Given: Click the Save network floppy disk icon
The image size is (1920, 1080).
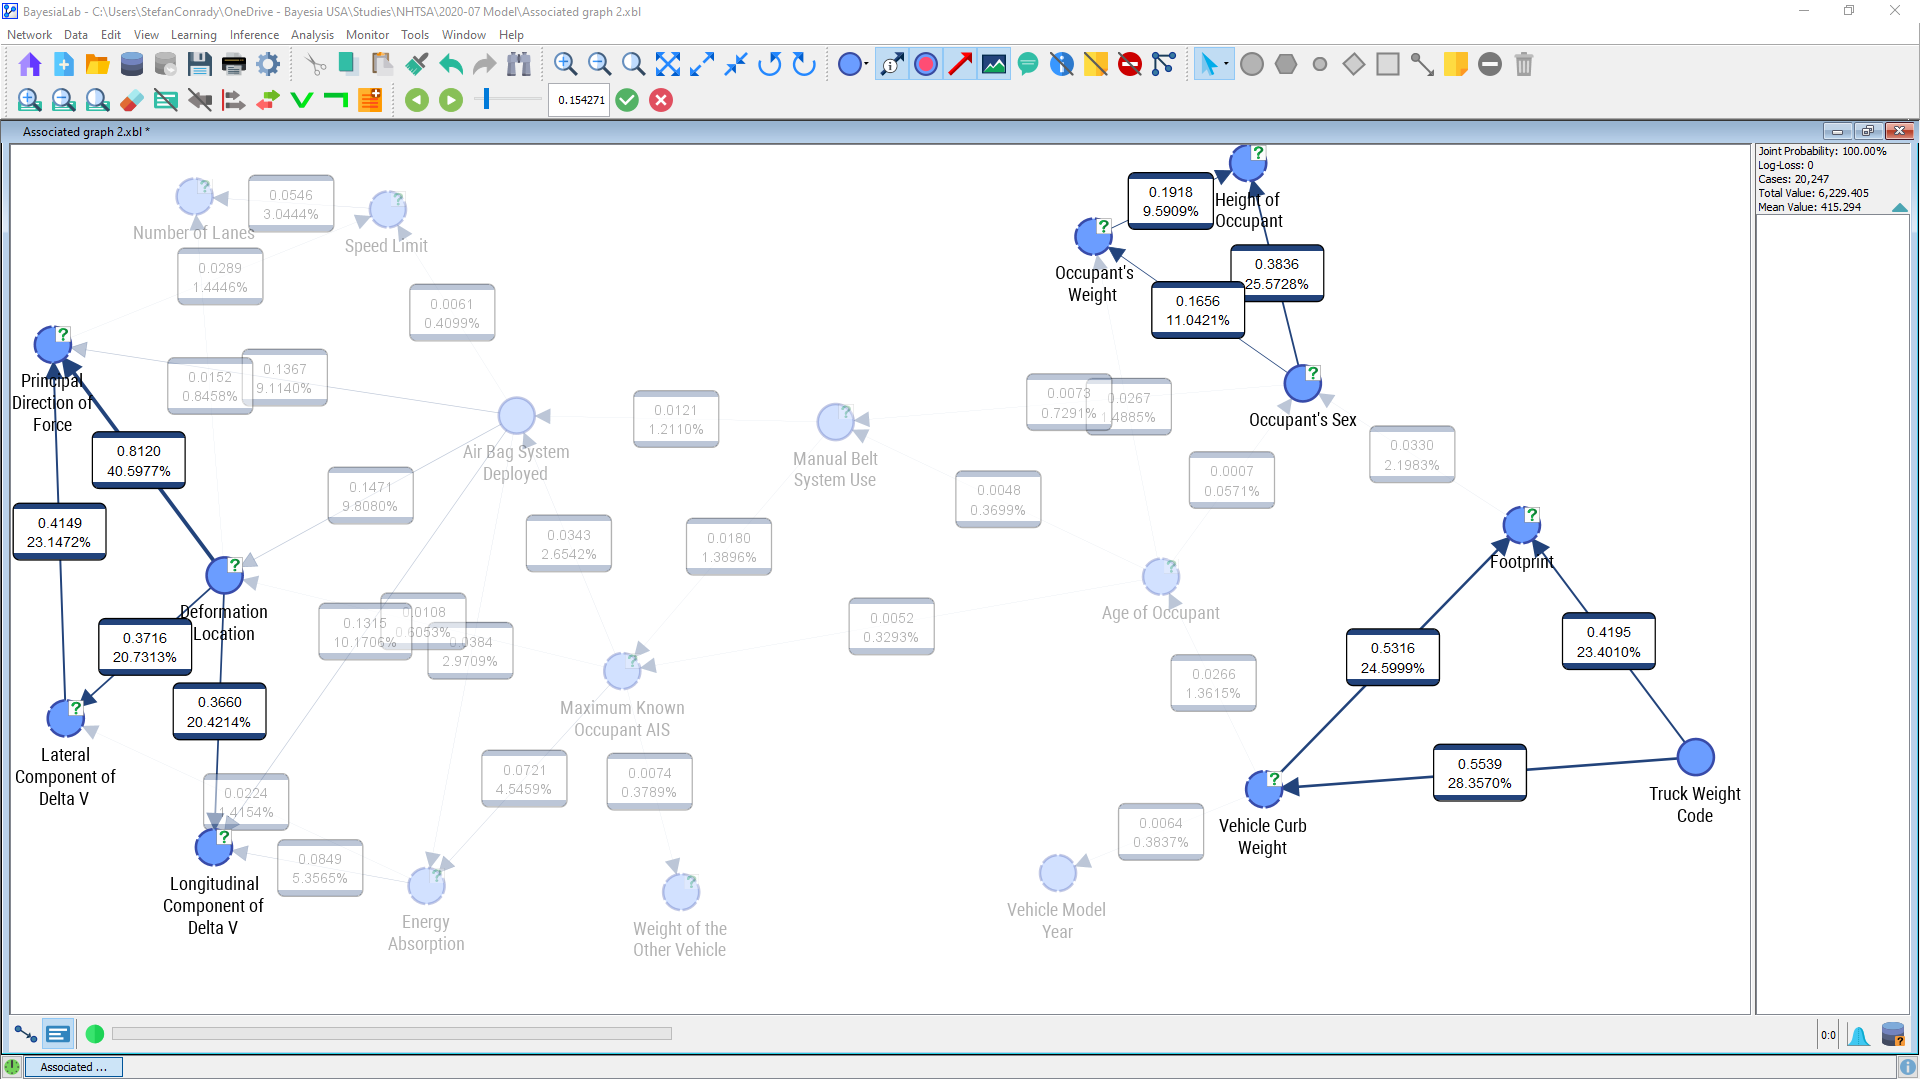Looking at the screenshot, I should pyautogui.click(x=199, y=65).
